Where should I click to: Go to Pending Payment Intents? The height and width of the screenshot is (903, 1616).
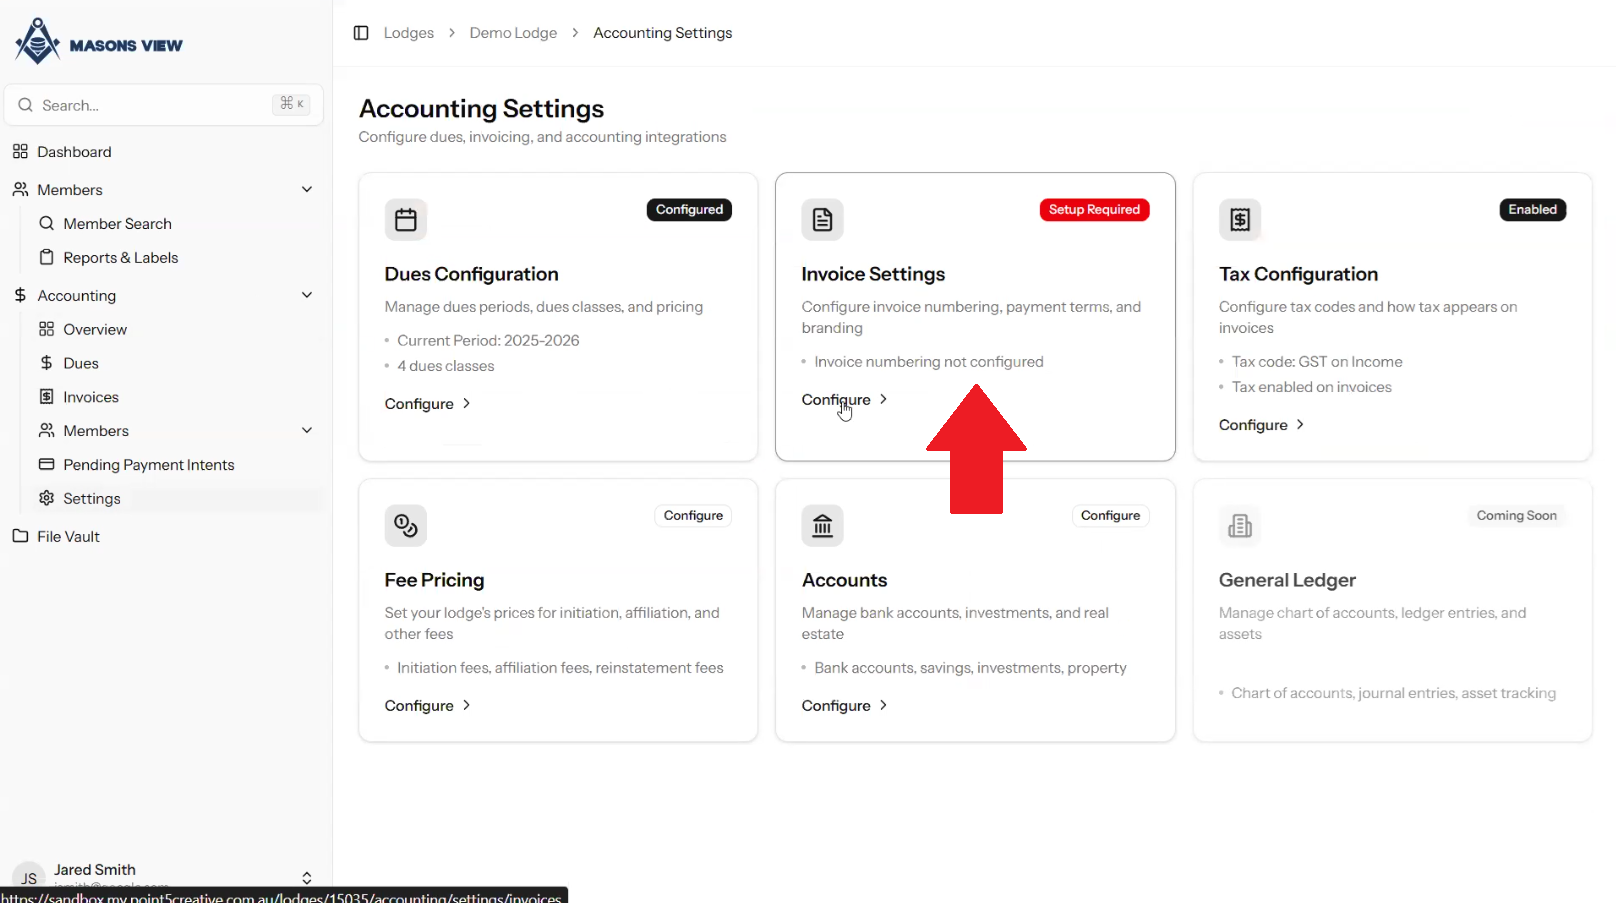pos(148,465)
